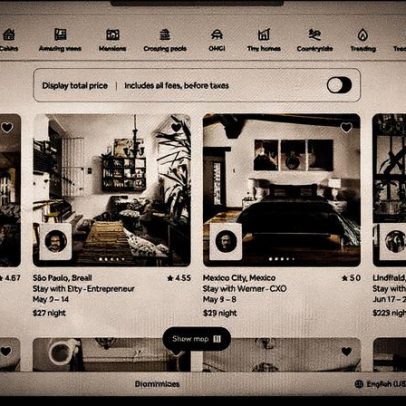This screenshot has width=406, height=406.
Task: Click the Show map button
Action: [x=197, y=339]
